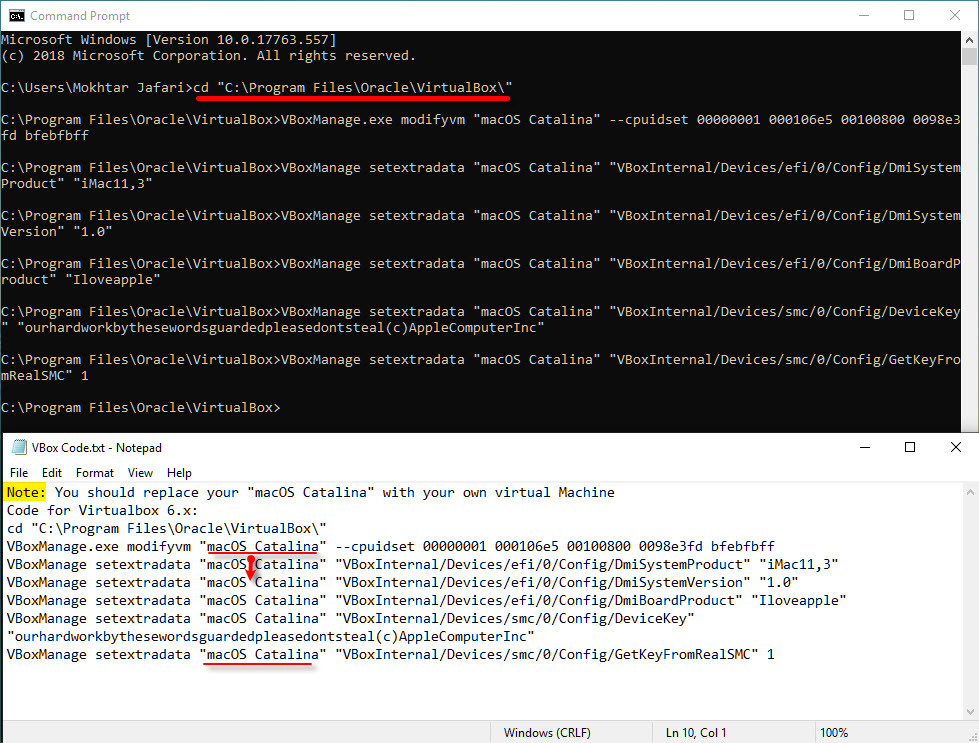This screenshot has width=979, height=743.
Task: Click the Notepad document icon in title bar
Action: coord(19,447)
